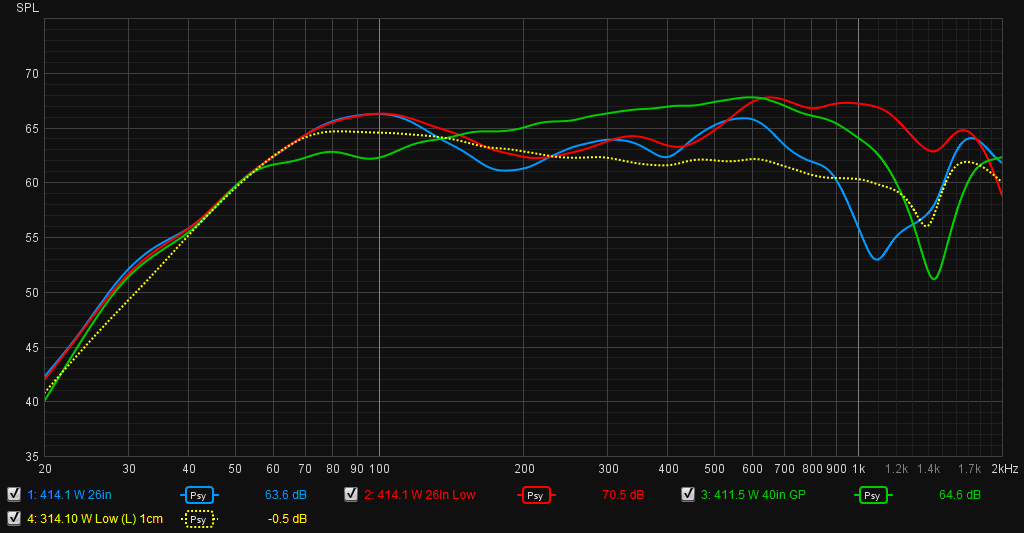Click the yellow dotted Psy smoothing indicator
Viewport: 1024px width, 533px height.
click(199, 519)
